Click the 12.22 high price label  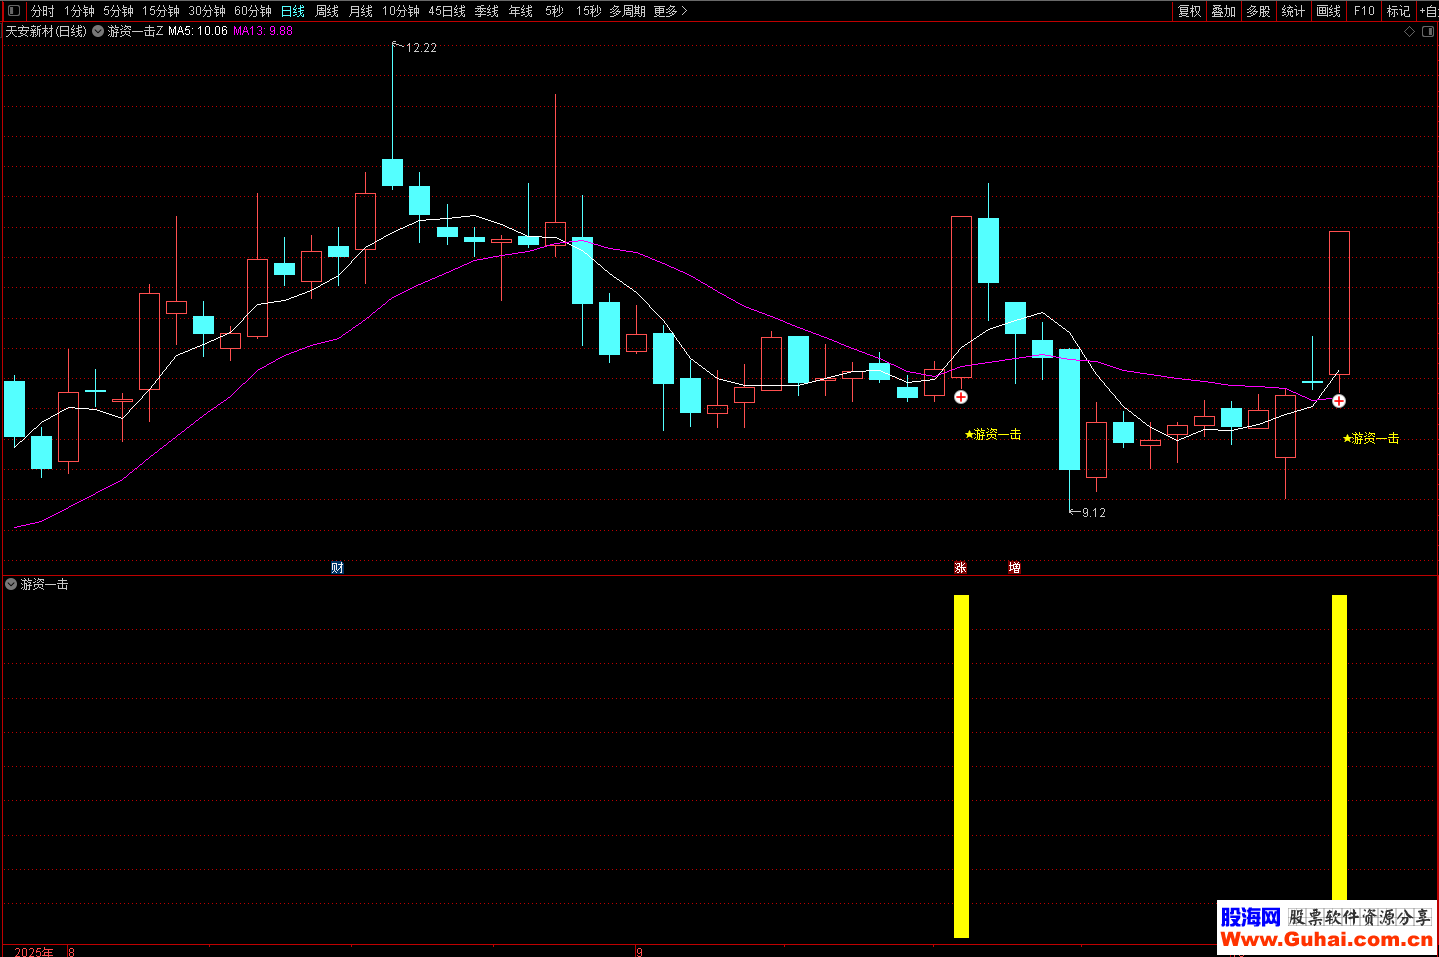pyautogui.click(x=421, y=48)
